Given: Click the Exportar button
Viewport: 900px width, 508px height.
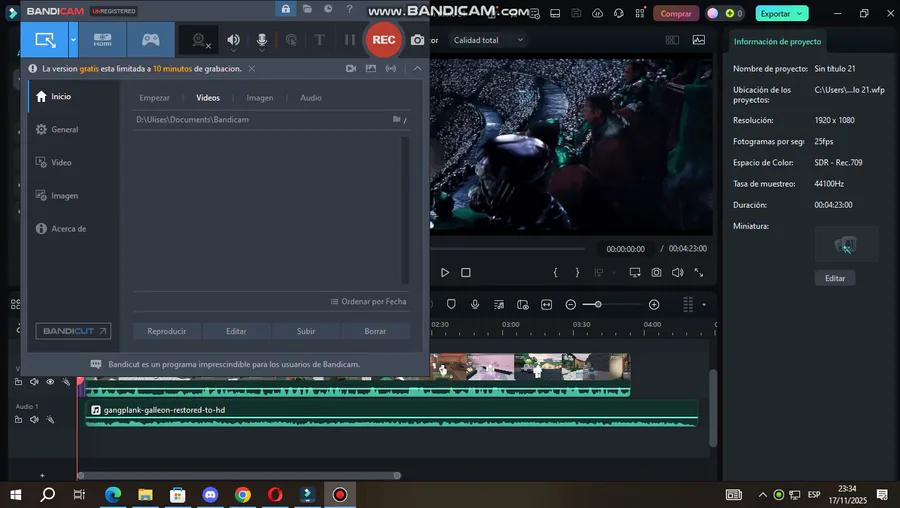Looking at the screenshot, I should point(776,13).
